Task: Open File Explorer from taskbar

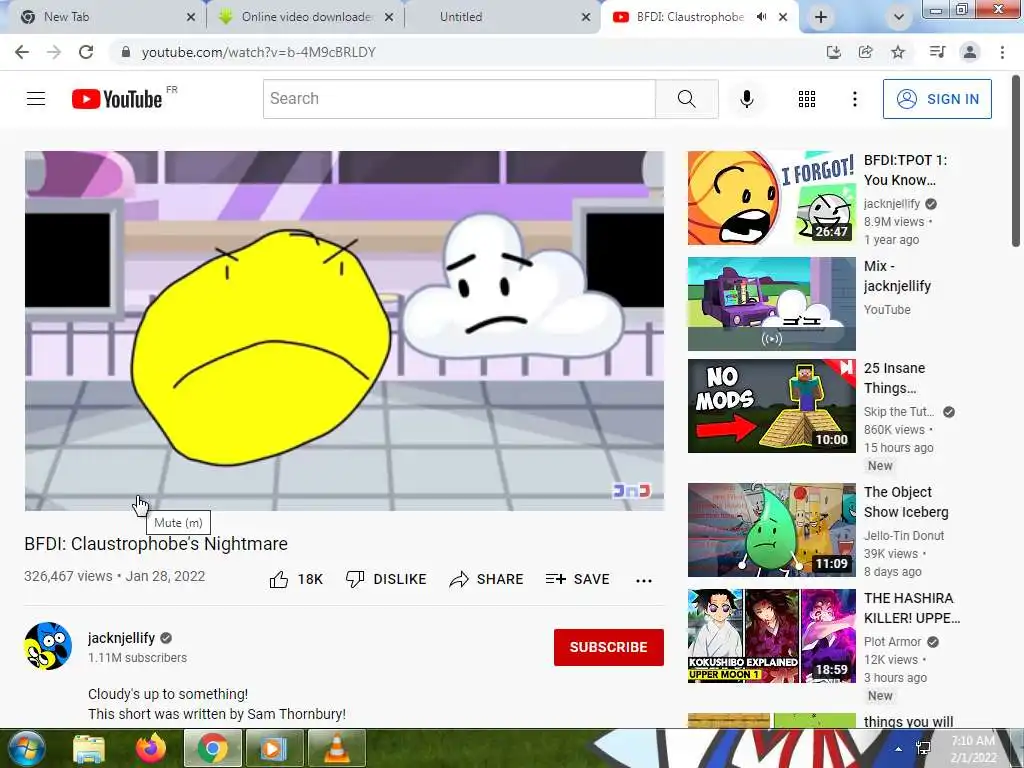Action: coord(89,748)
